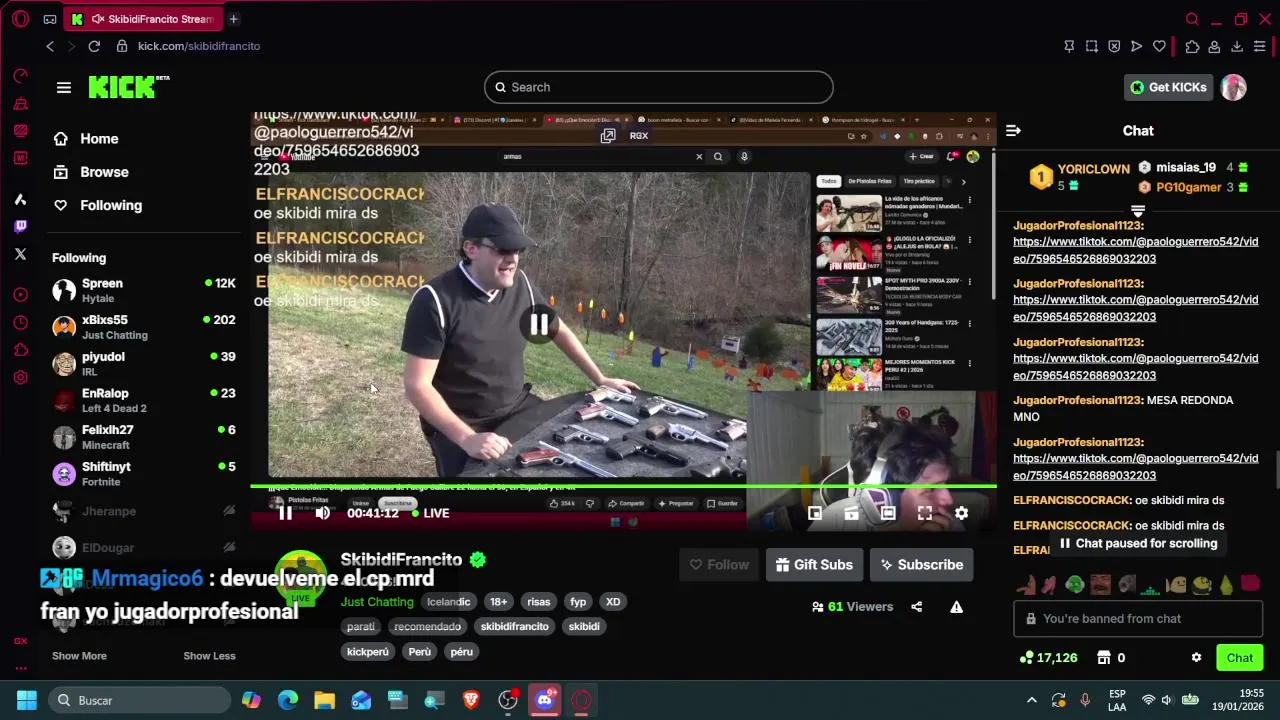Image resolution: width=1280 pixels, height=720 pixels.
Task: Open Discord from the taskbar
Action: point(544,700)
